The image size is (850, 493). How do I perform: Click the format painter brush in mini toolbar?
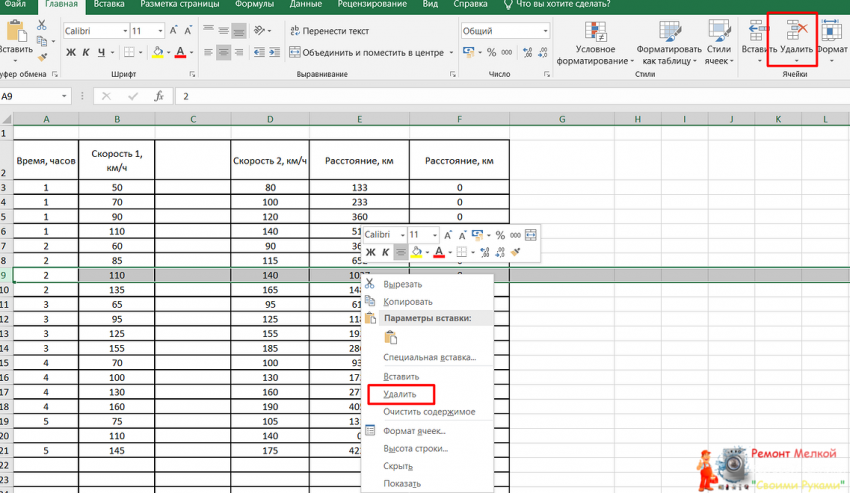pyautogui.click(x=515, y=252)
